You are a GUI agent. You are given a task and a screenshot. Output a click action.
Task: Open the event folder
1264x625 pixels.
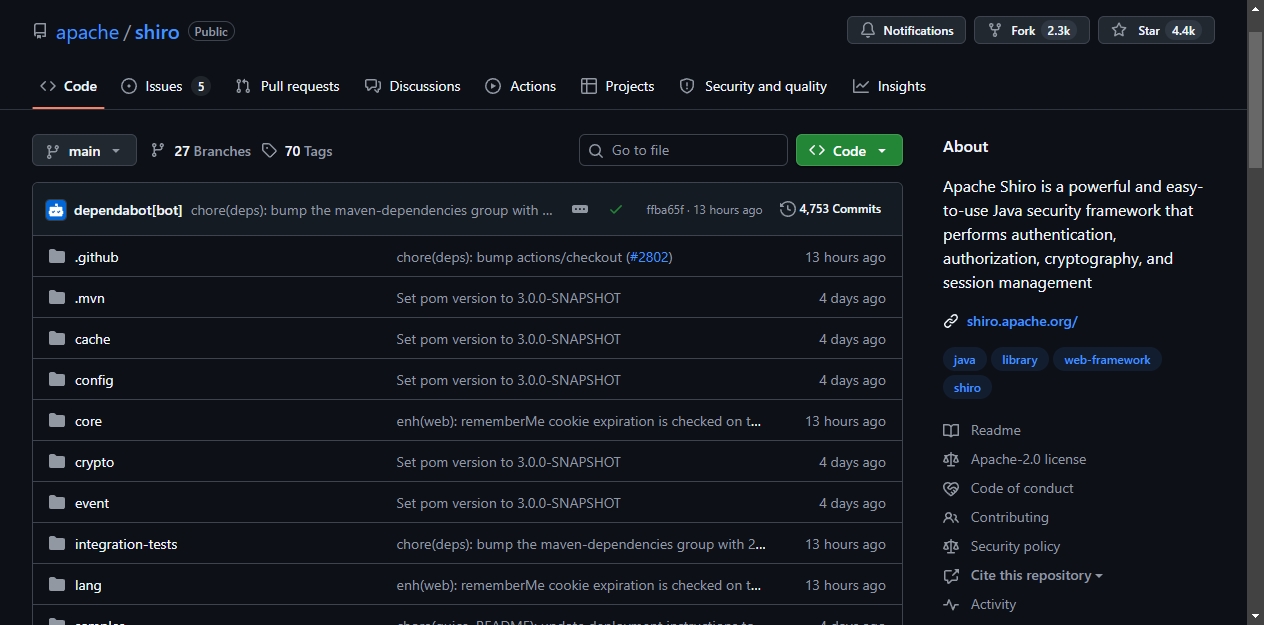click(92, 503)
